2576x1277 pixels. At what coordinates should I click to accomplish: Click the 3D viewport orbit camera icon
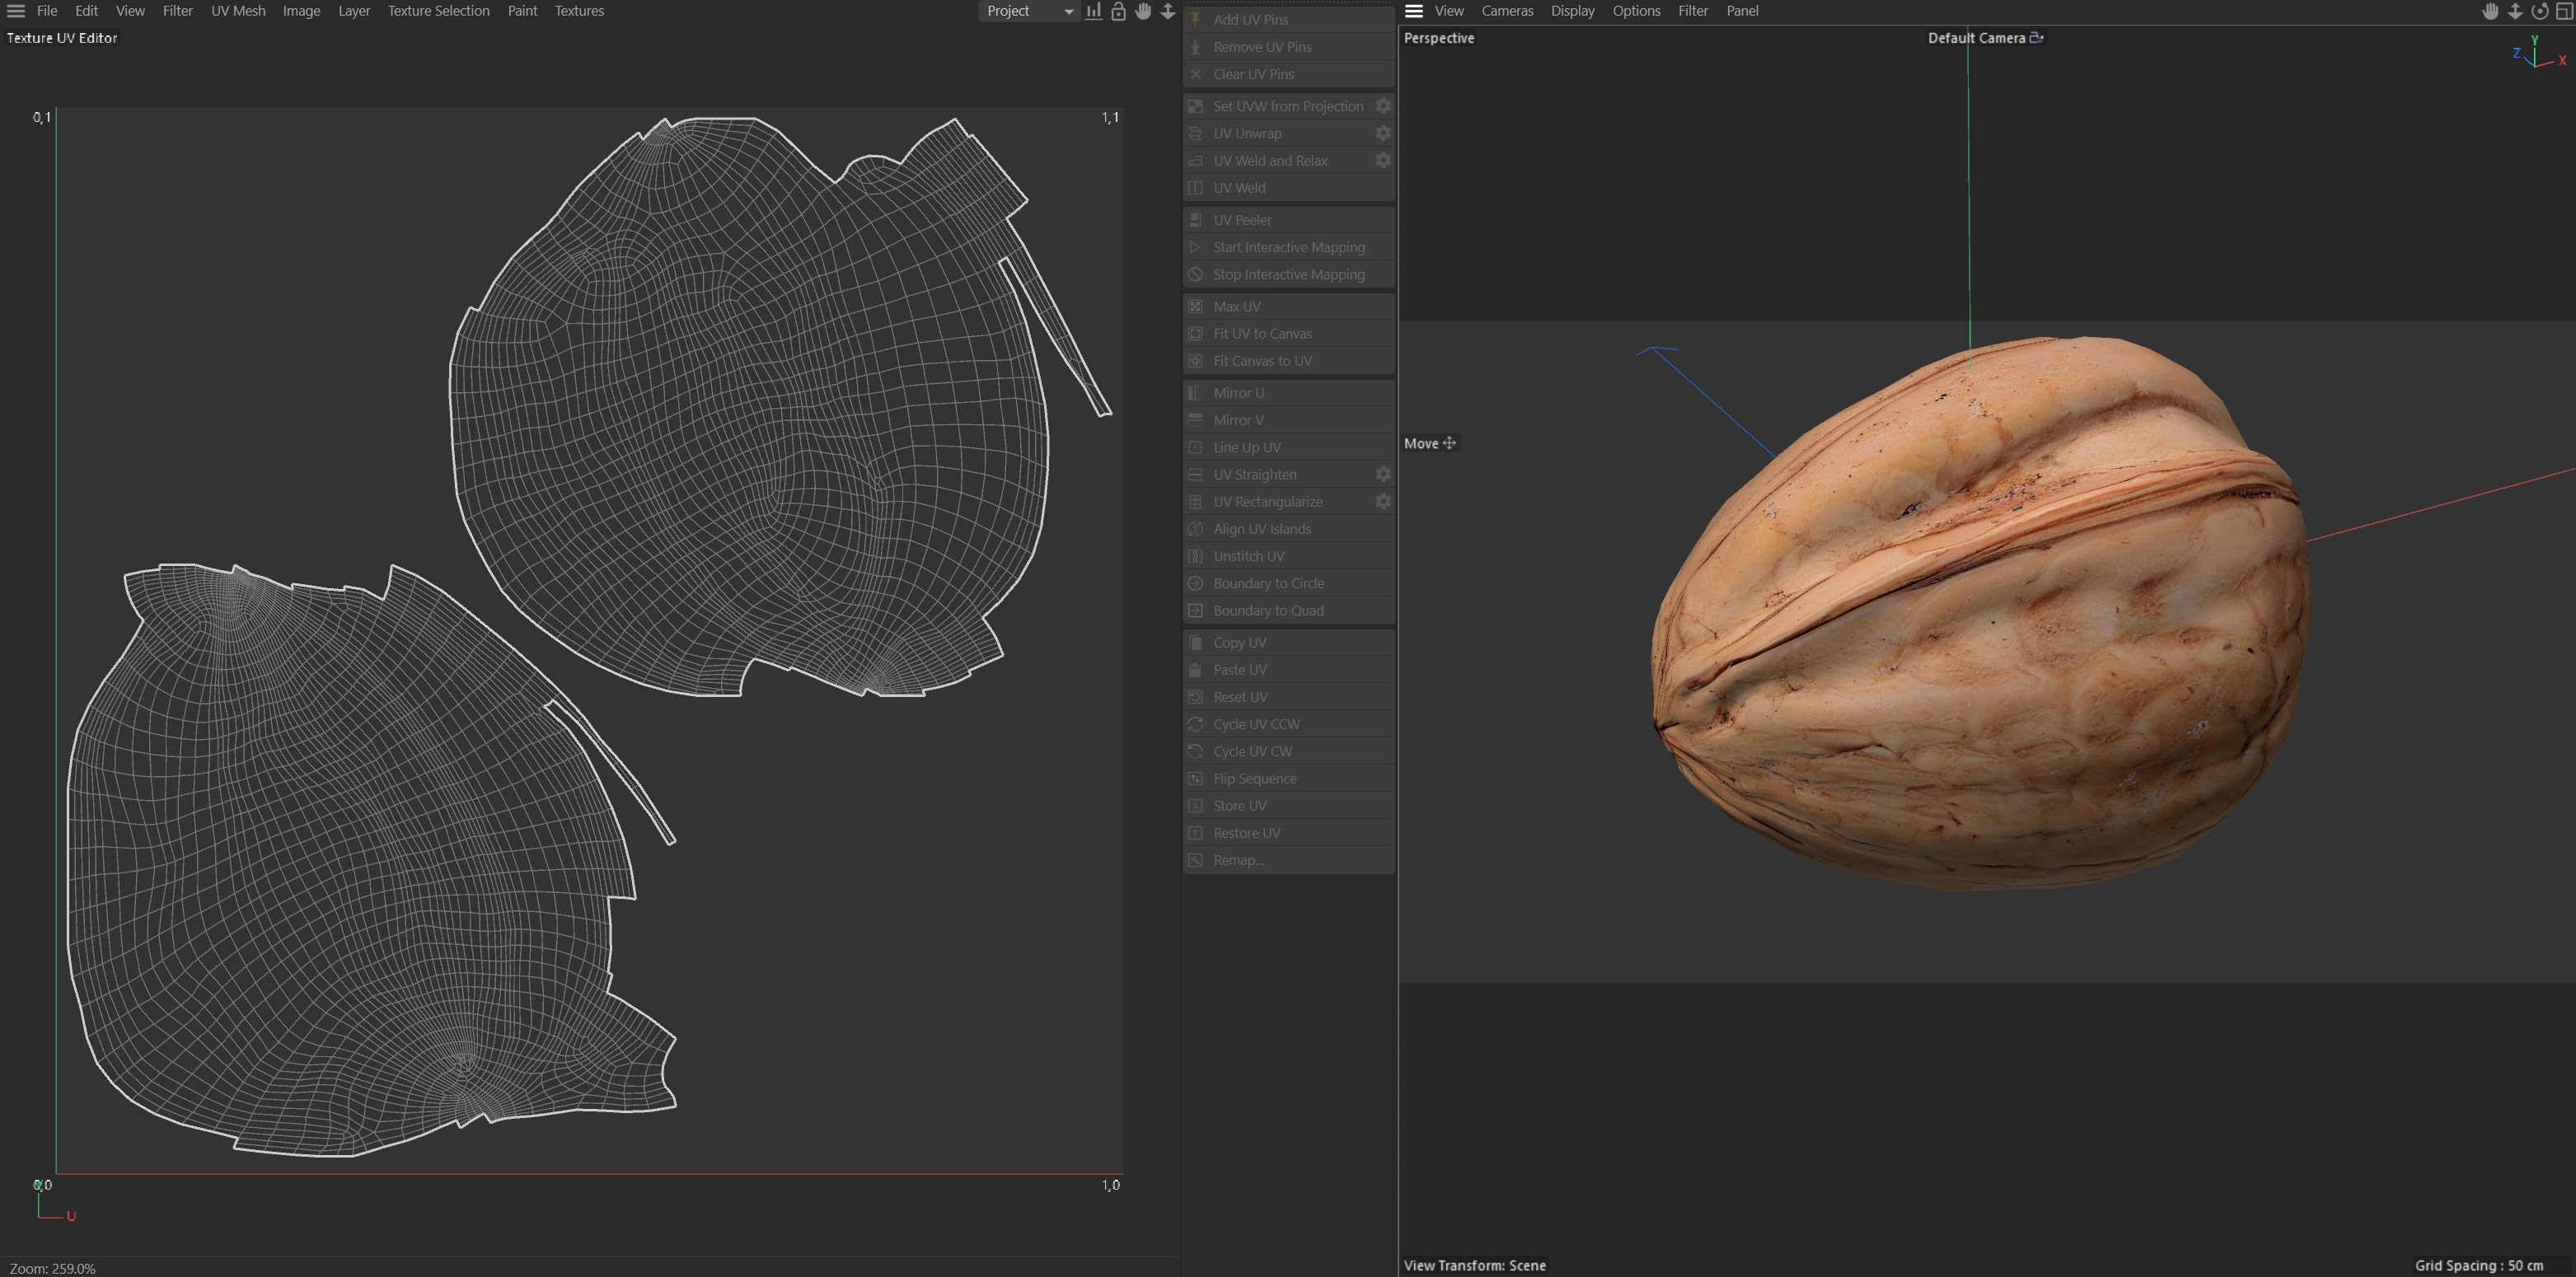[x=2539, y=11]
